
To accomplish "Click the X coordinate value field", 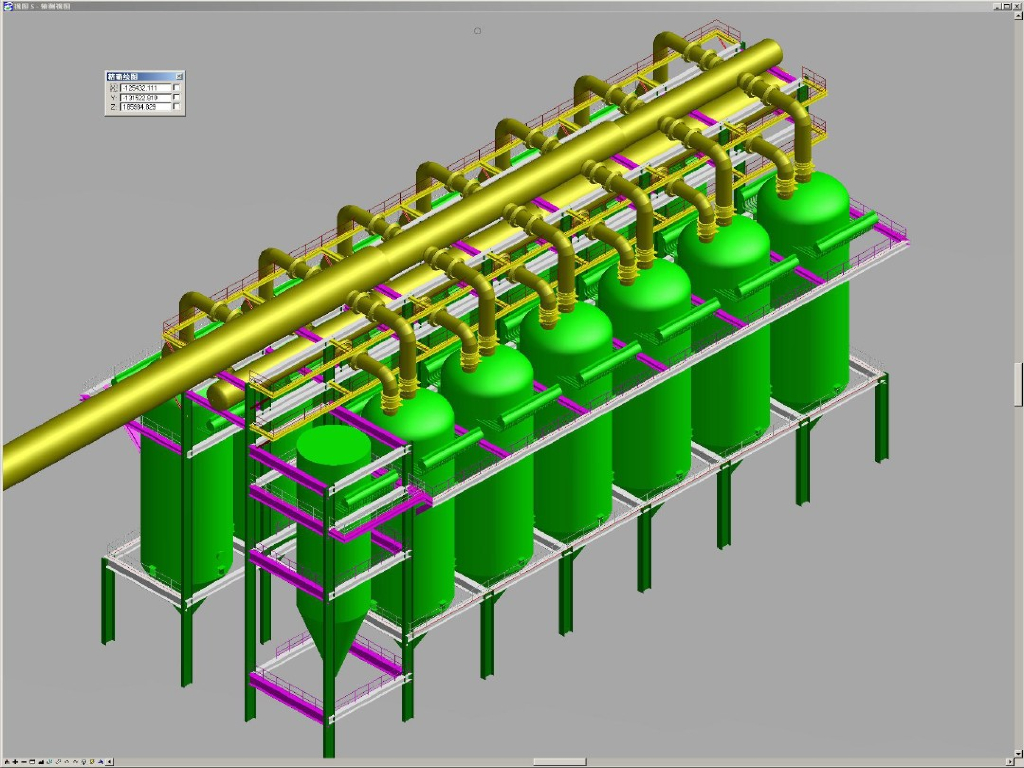I will pos(146,88).
